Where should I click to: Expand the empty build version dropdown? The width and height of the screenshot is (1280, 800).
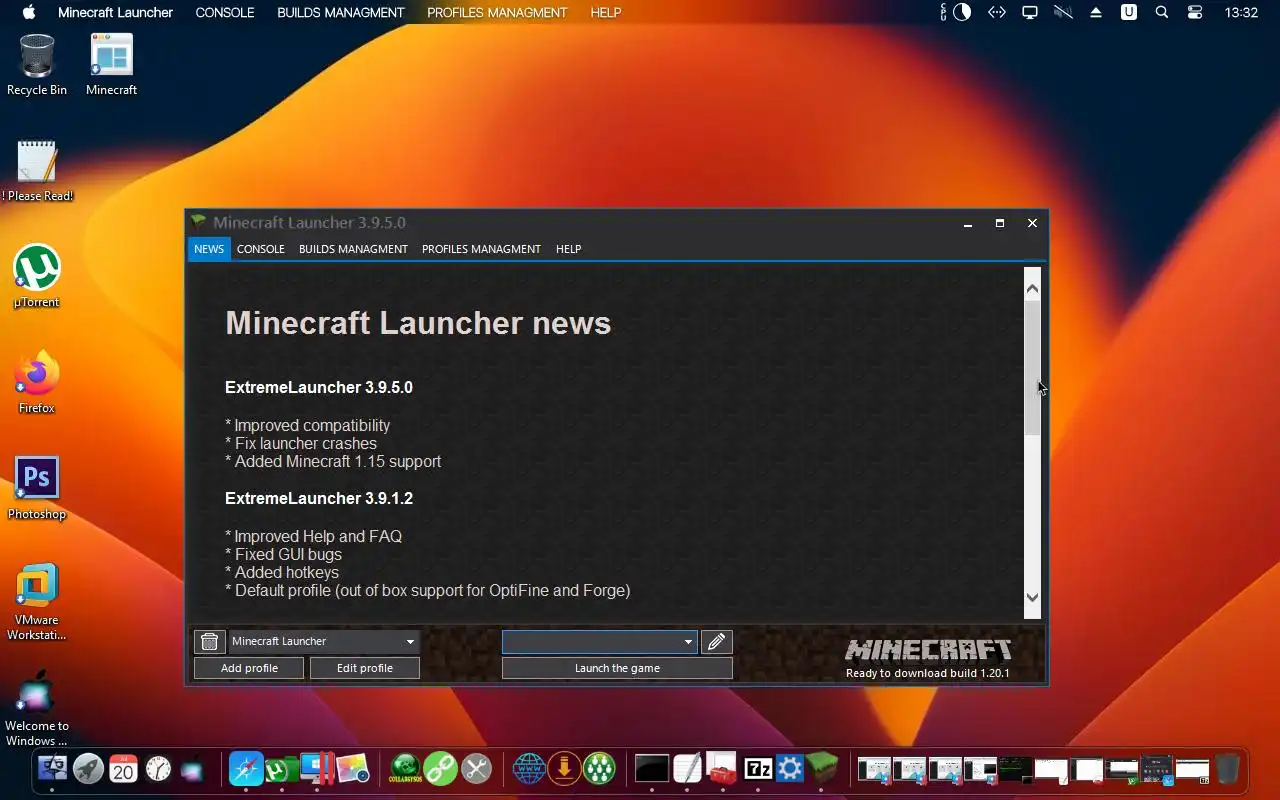click(x=688, y=642)
